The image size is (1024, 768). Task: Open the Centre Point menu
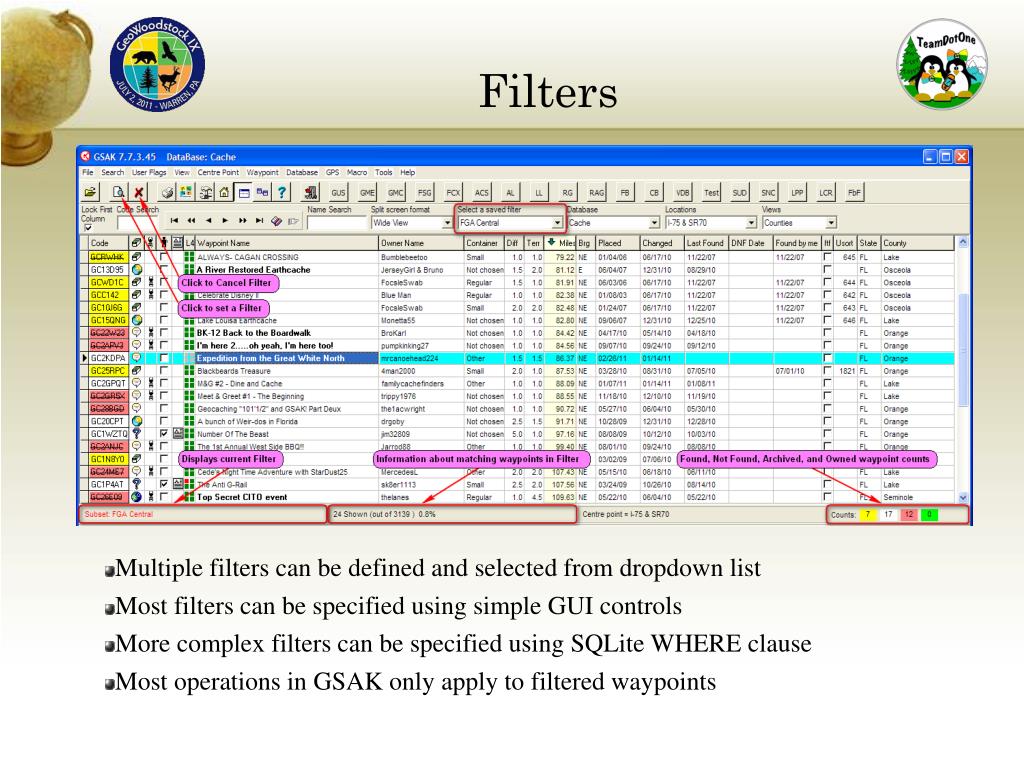point(218,172)
